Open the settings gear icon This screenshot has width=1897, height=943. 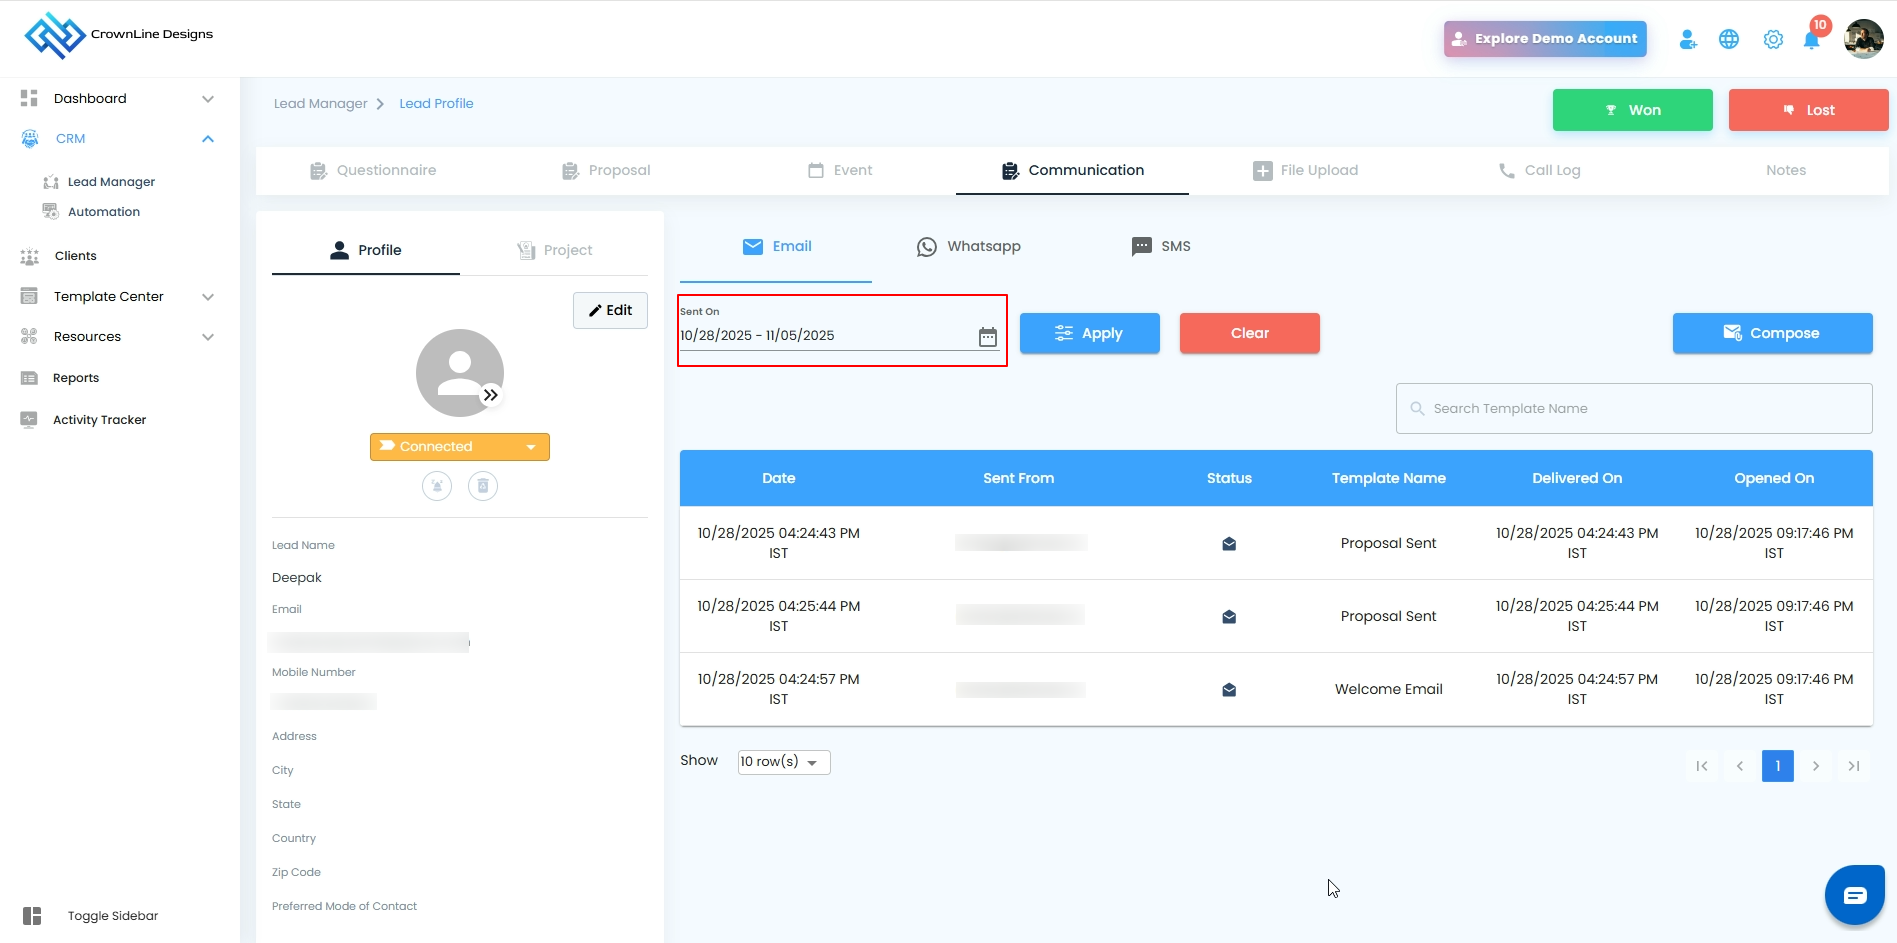1773,39
